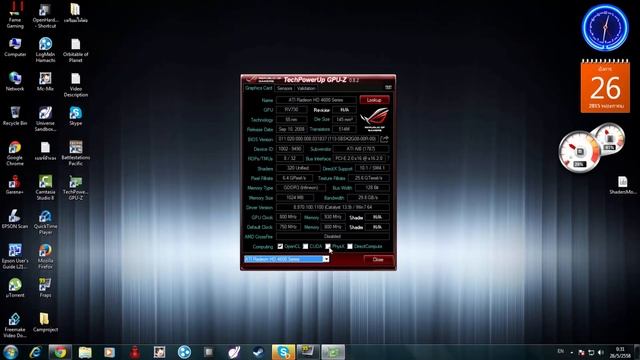The height and width of the screenshot is (360, 640).
Task: Select Orbitable of Planet file icon
Action: pyautogui.click(x=76, y=50)
